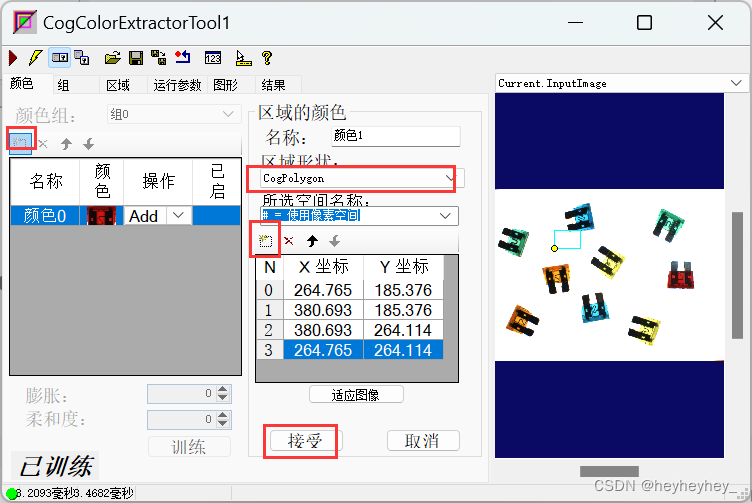This screenshot has height=503, width=752.
Task: Click the CogColorExtractorTool1 title bar icon
Action: (24, 23)
